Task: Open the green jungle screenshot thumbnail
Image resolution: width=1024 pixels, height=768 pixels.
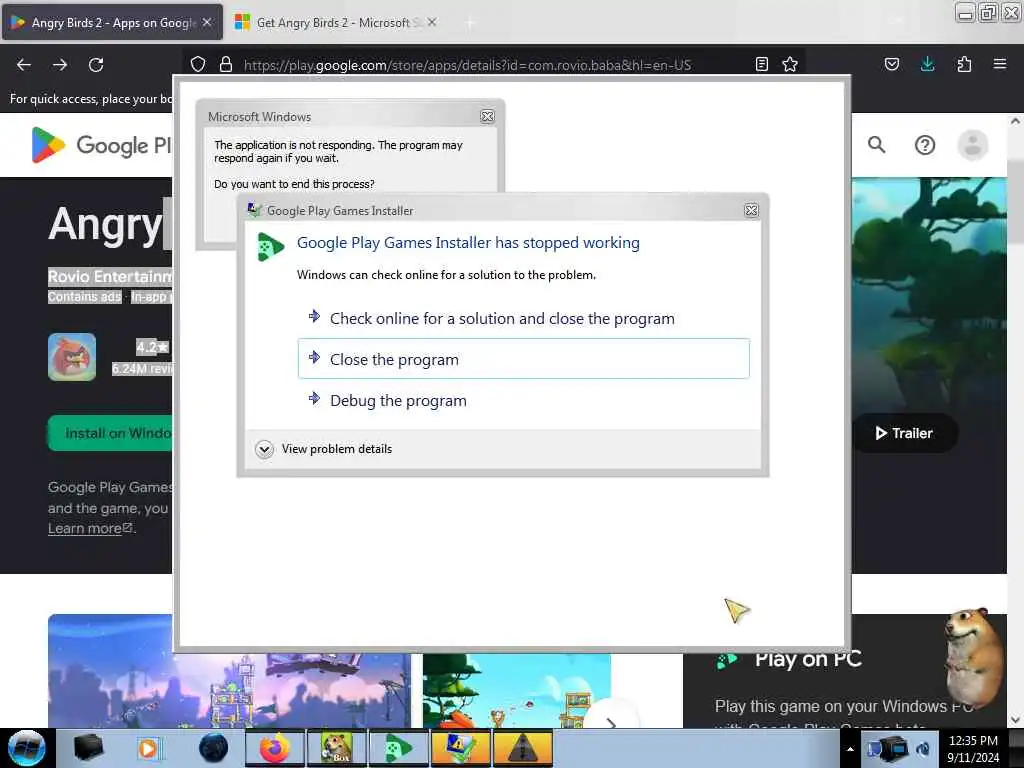Action: (x=517, y=690)
